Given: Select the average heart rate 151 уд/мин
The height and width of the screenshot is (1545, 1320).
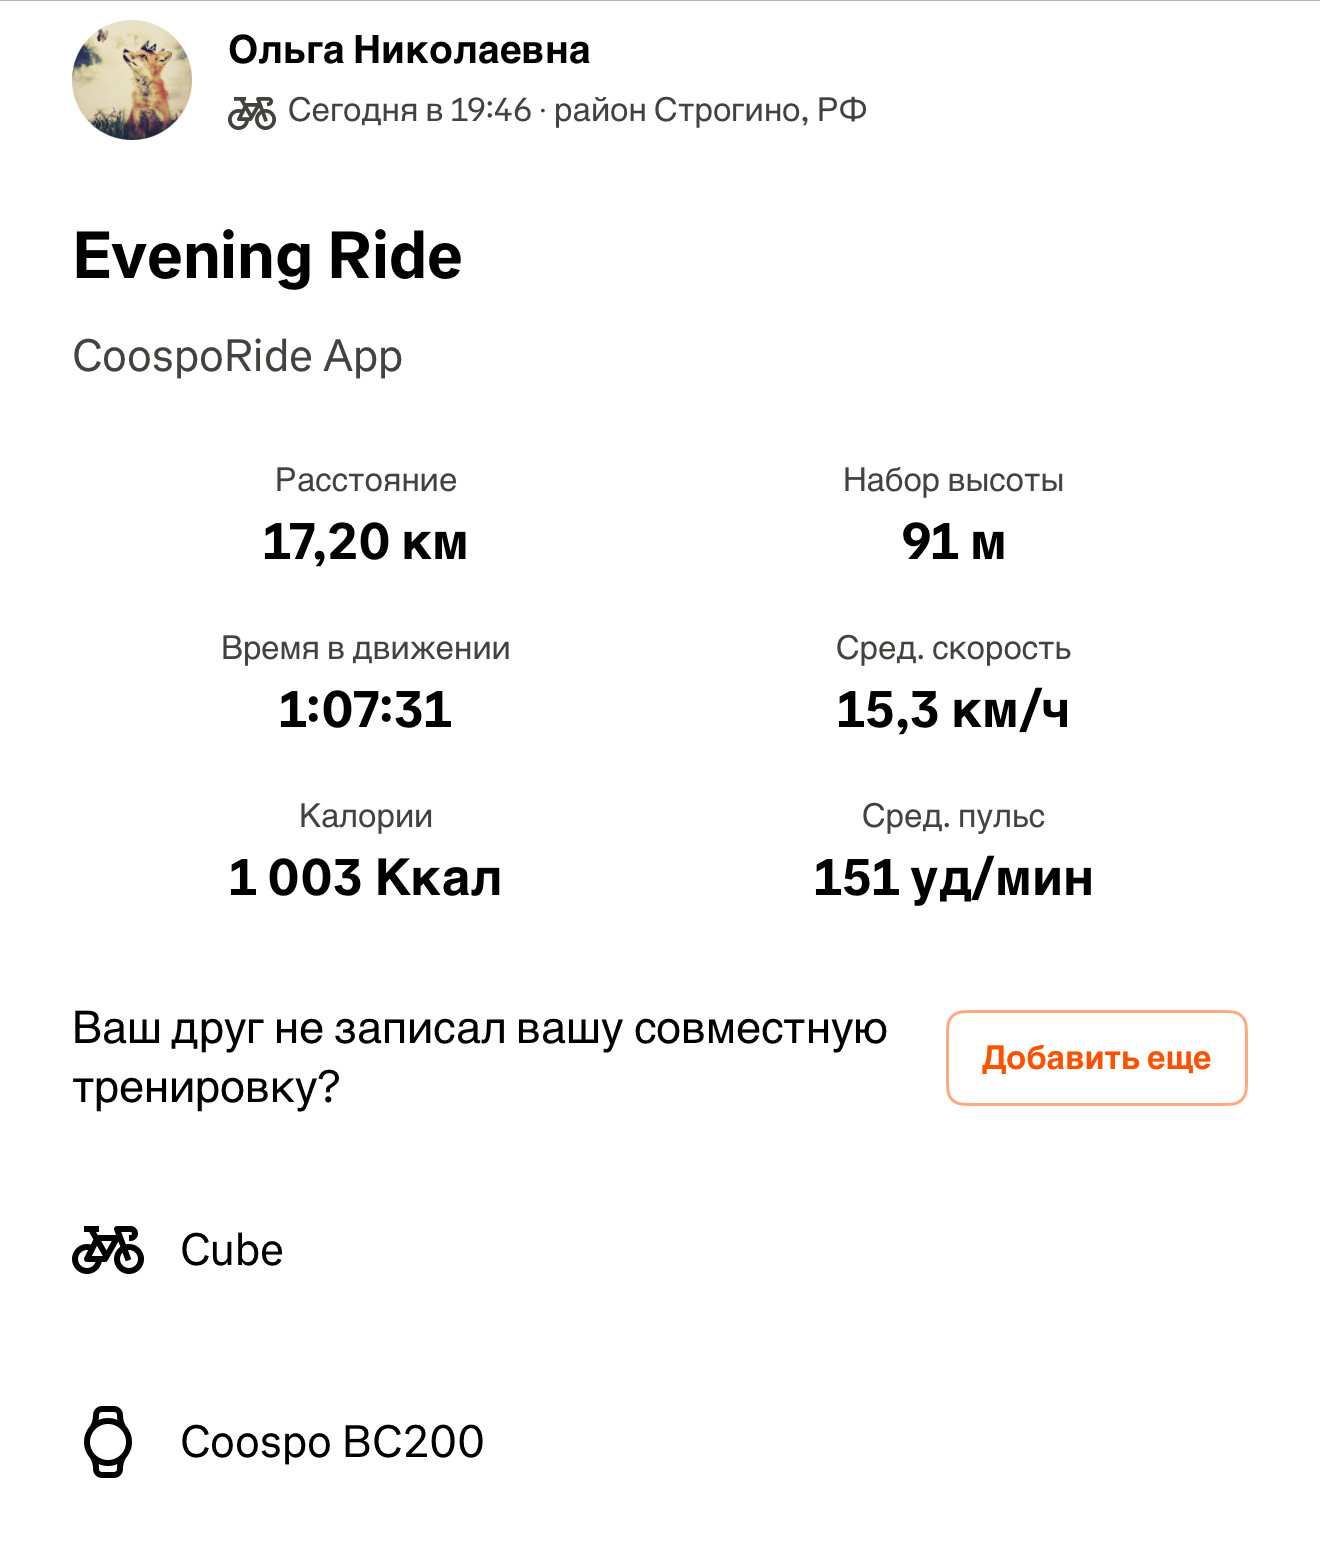Looking at the screenshot, I should 953,877.
